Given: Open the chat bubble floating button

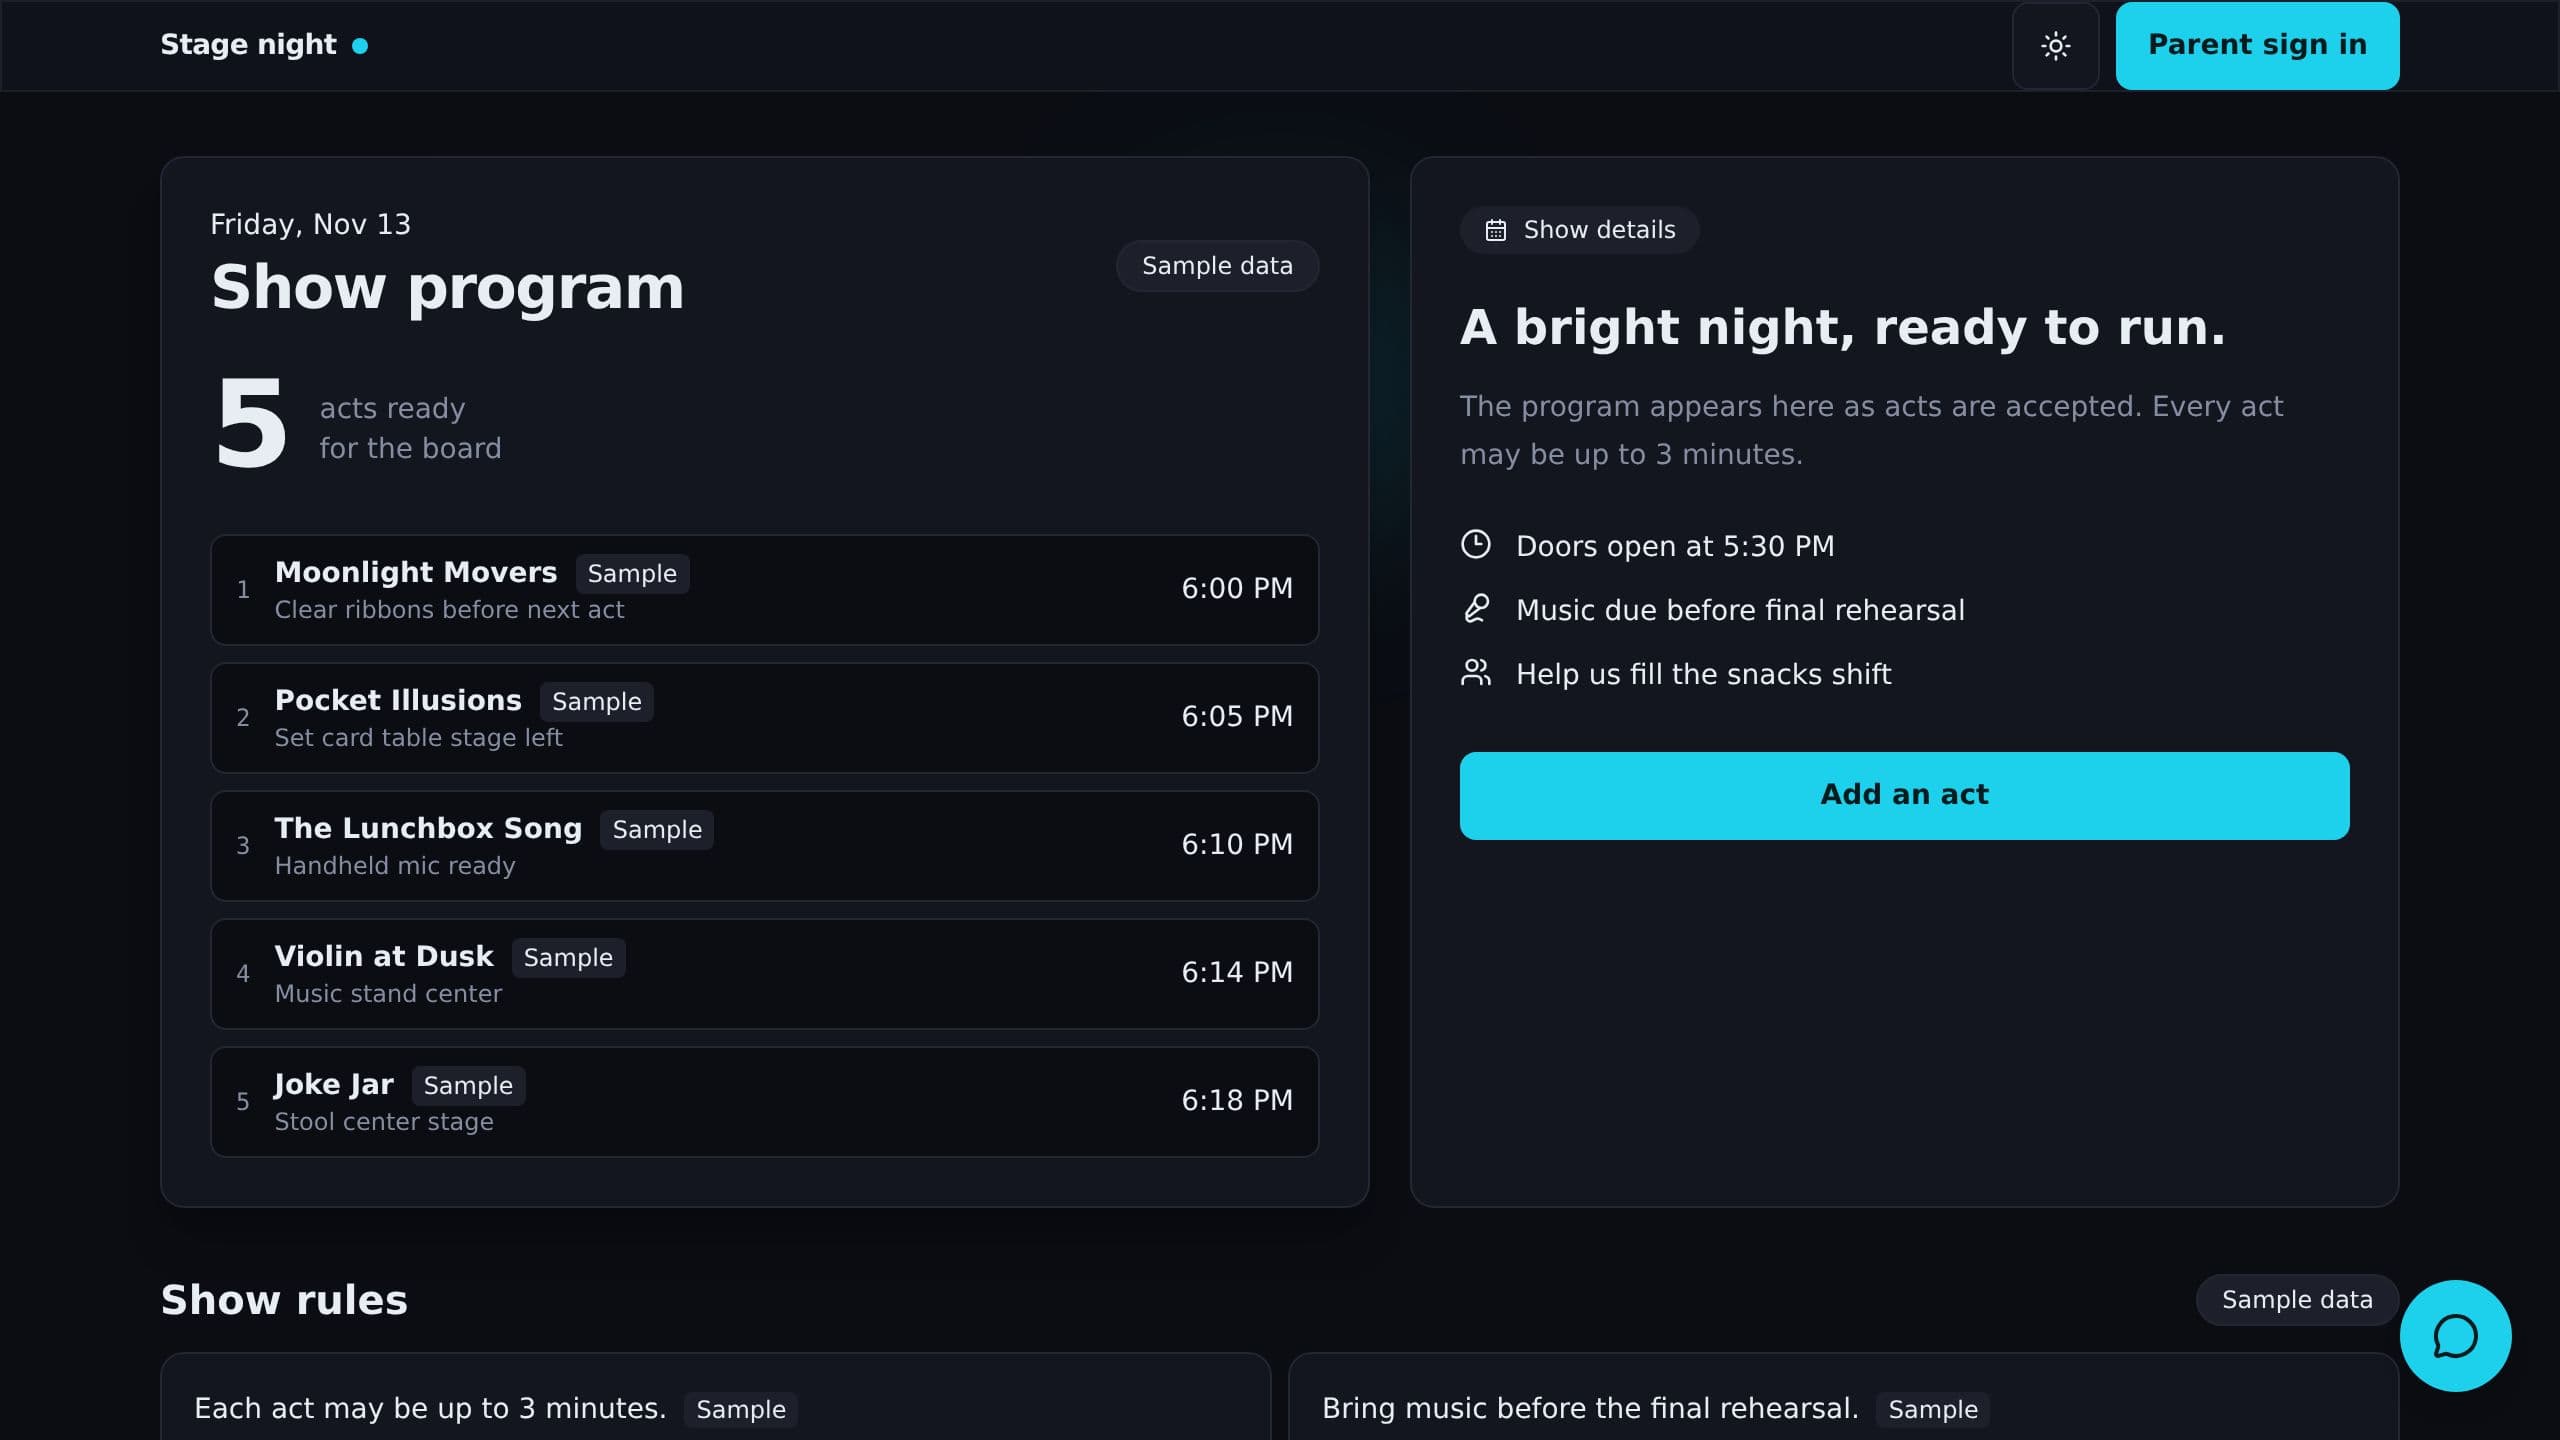Looking at the screenshot, I should click(2455, 1336).
